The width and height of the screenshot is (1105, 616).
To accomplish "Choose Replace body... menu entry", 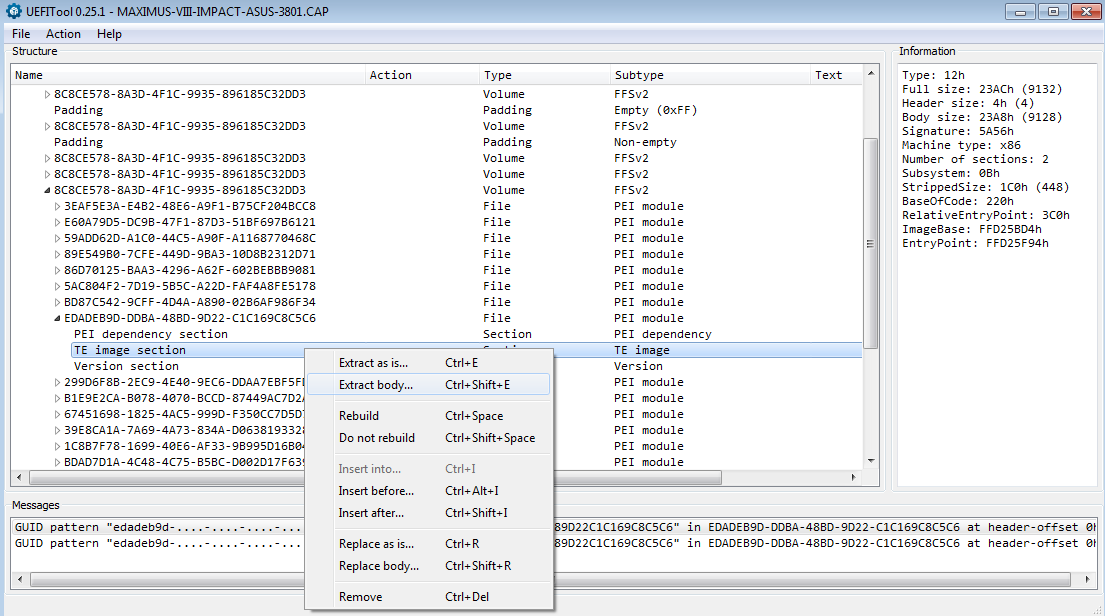I will [428, 565].
